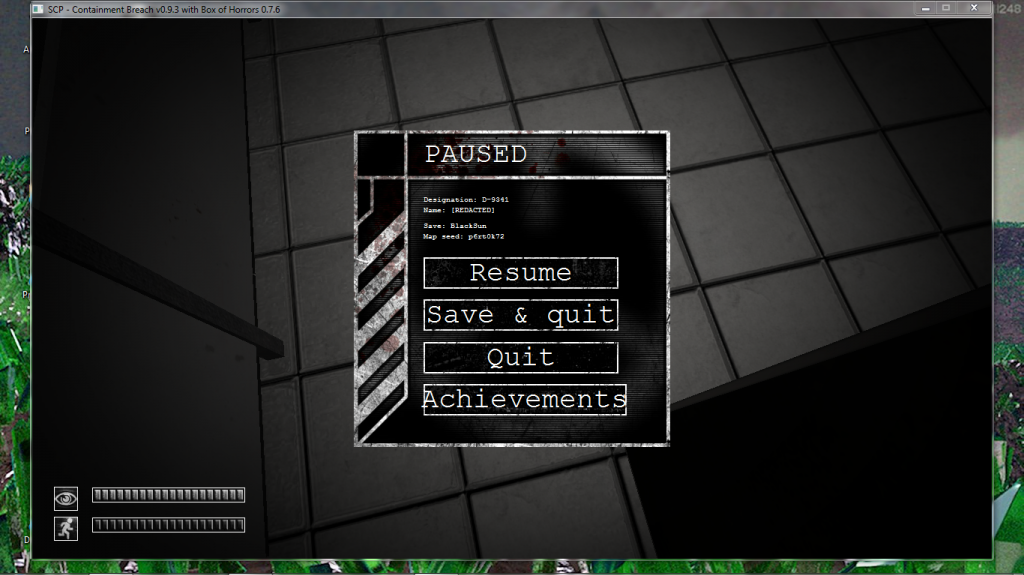The height and width of the screenshot is (575, 1024).
Task: Maximize the SCP Containment Breach window
Action: [946, 8]
